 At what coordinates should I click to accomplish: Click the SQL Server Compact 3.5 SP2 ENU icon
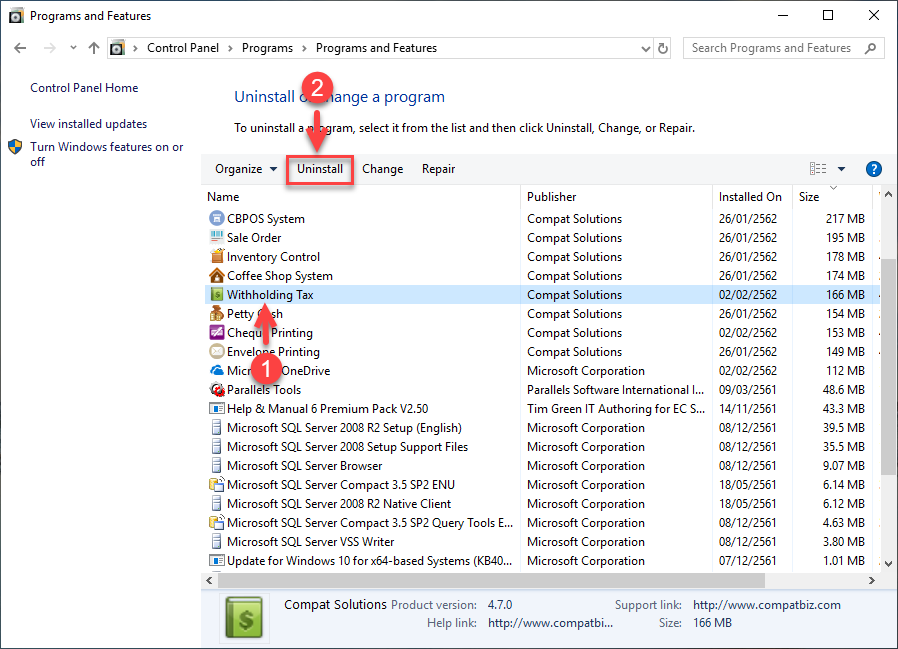[x=216, y=485]
